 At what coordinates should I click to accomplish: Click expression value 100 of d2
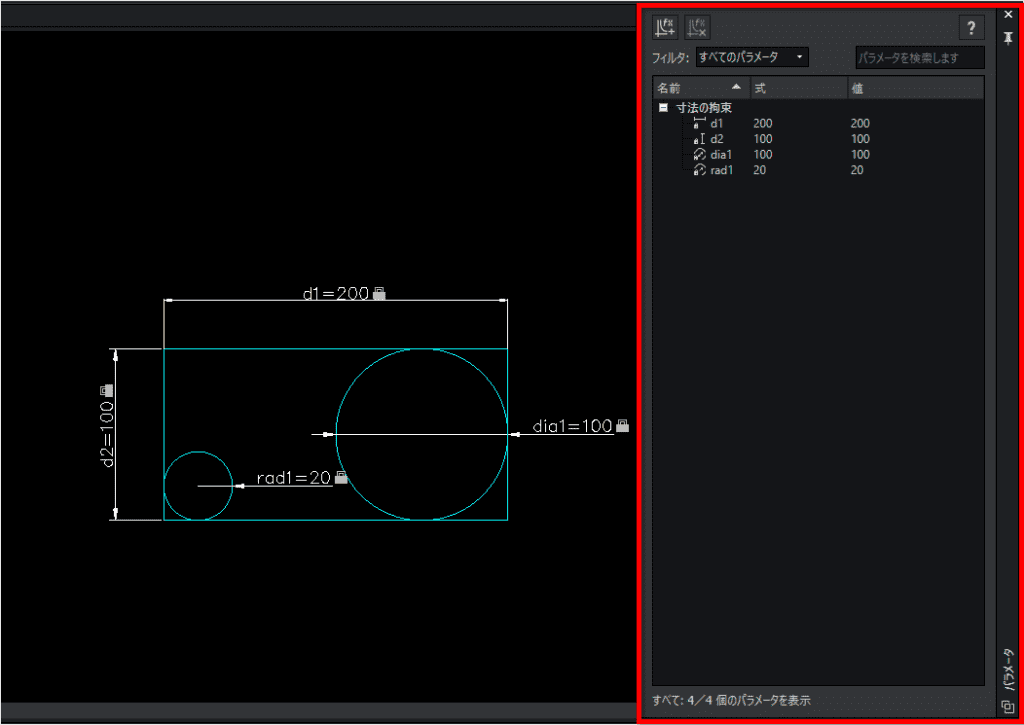[762, 138]
